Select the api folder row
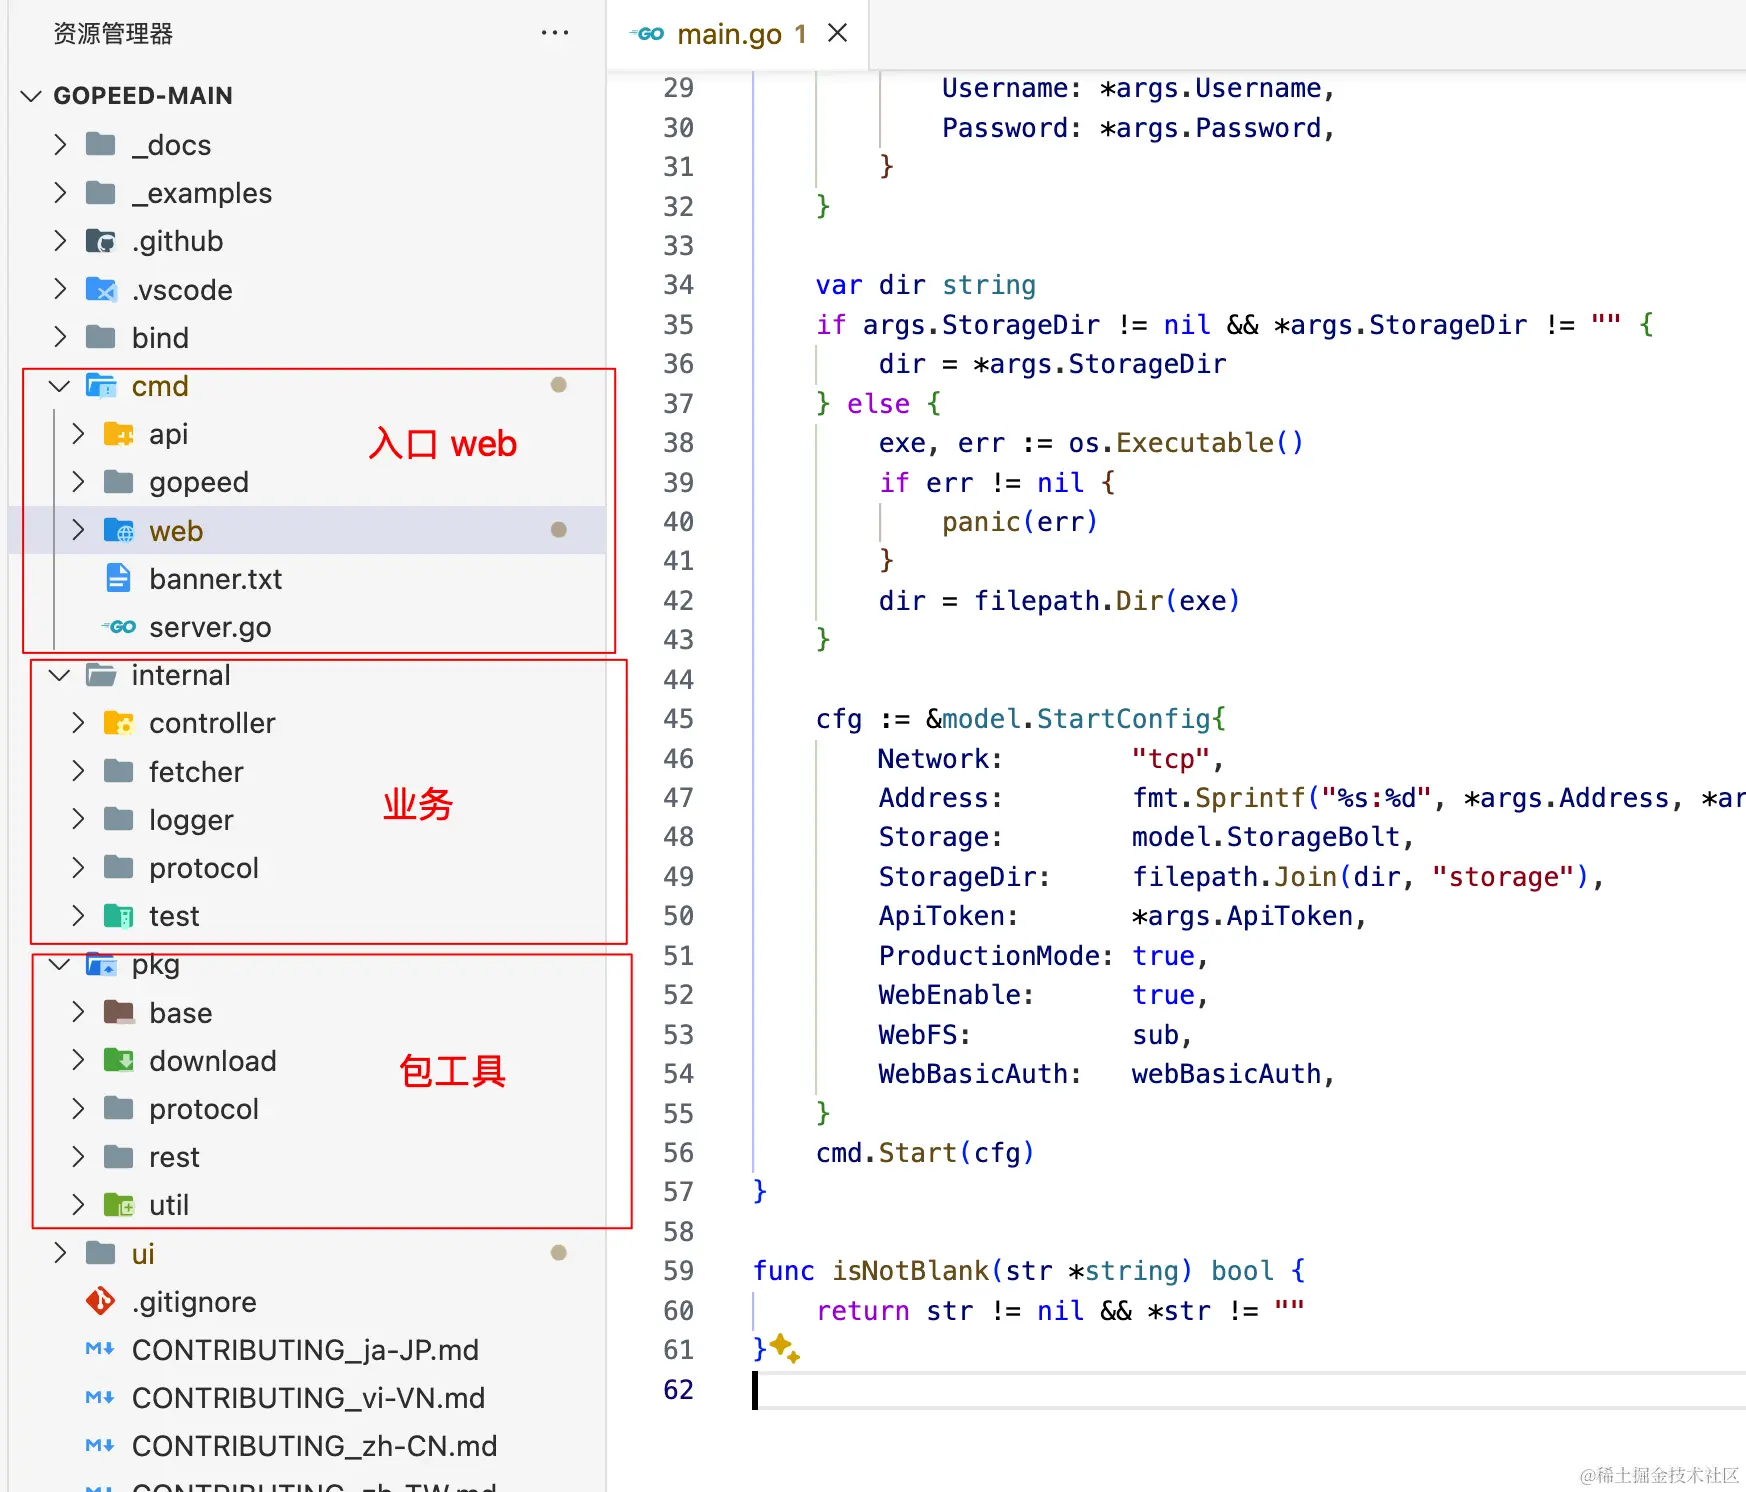The width and height of the screenshot is (1746, 1492). click(306, 434)
